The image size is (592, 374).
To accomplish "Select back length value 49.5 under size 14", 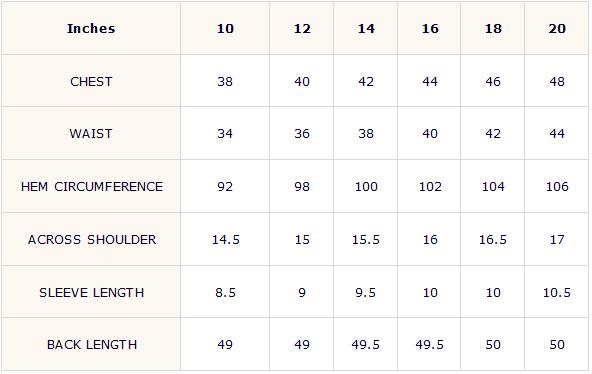I will click(x=365, y=345).
